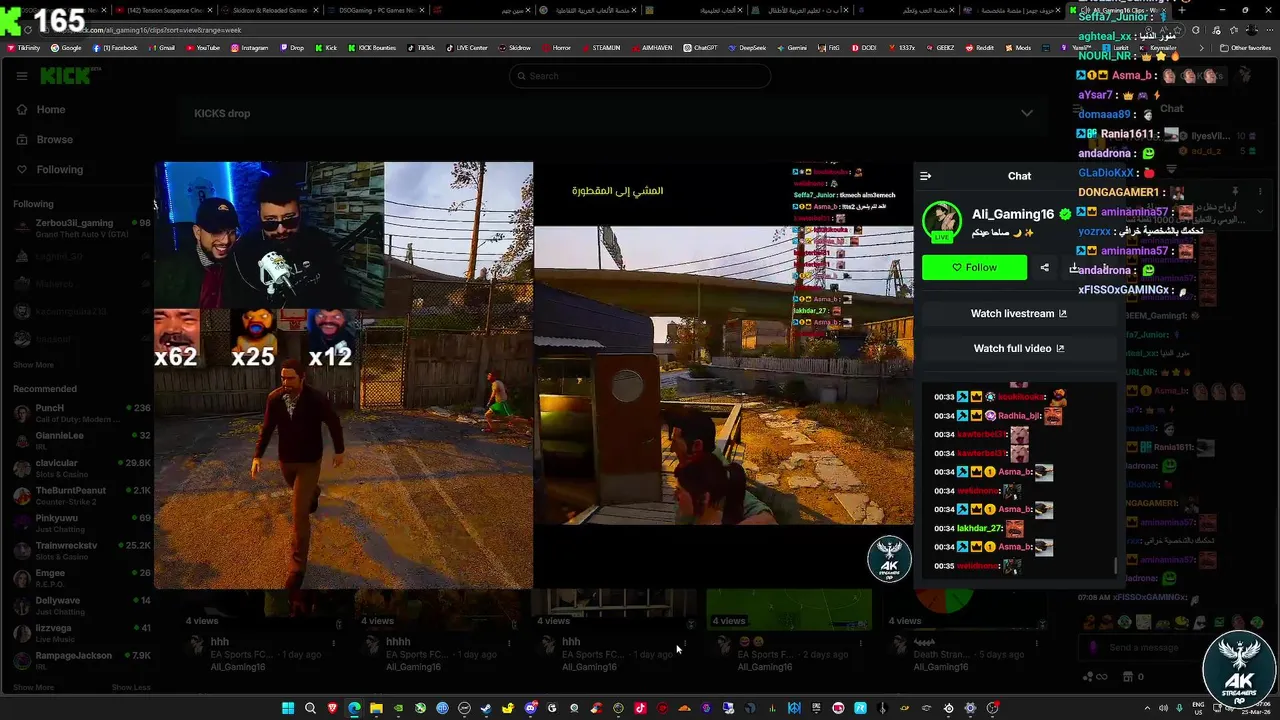Open the TikTok bookmark

click(x=420, y=48)
